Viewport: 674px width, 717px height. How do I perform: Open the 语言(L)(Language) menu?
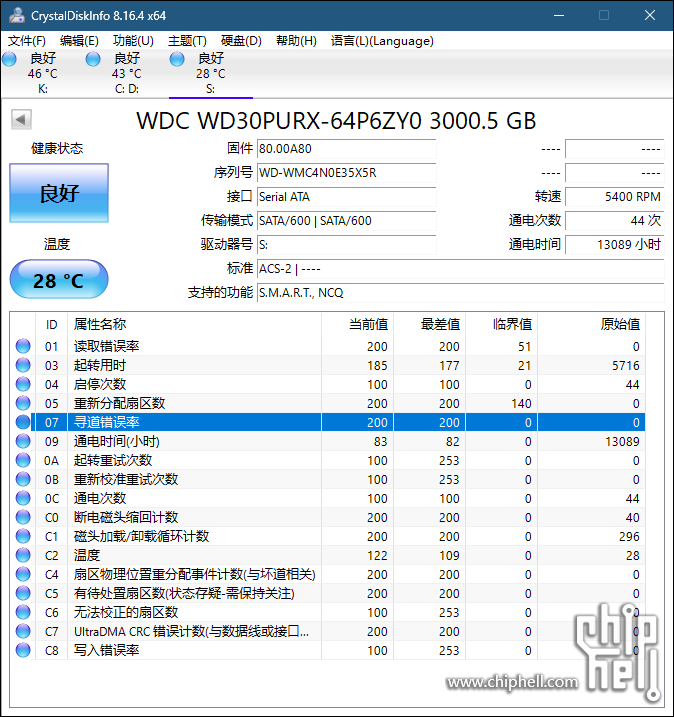pyautogui.click(x=382, y=41)
